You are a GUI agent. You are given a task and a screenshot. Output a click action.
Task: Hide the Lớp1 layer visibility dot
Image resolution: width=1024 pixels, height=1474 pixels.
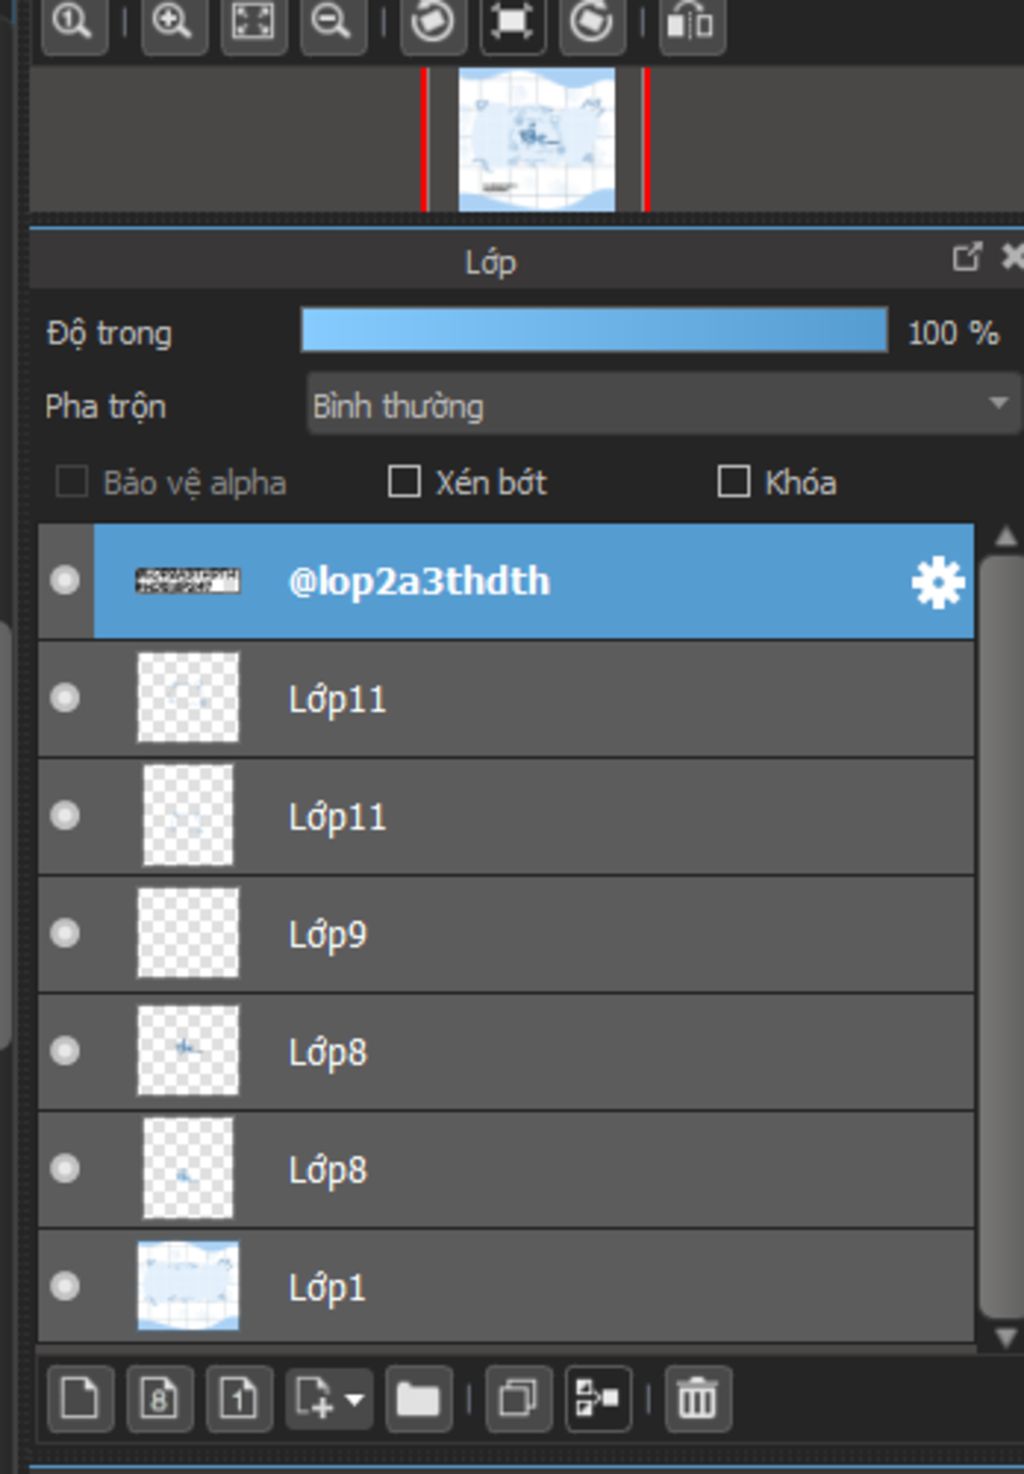pos(65,1285)
